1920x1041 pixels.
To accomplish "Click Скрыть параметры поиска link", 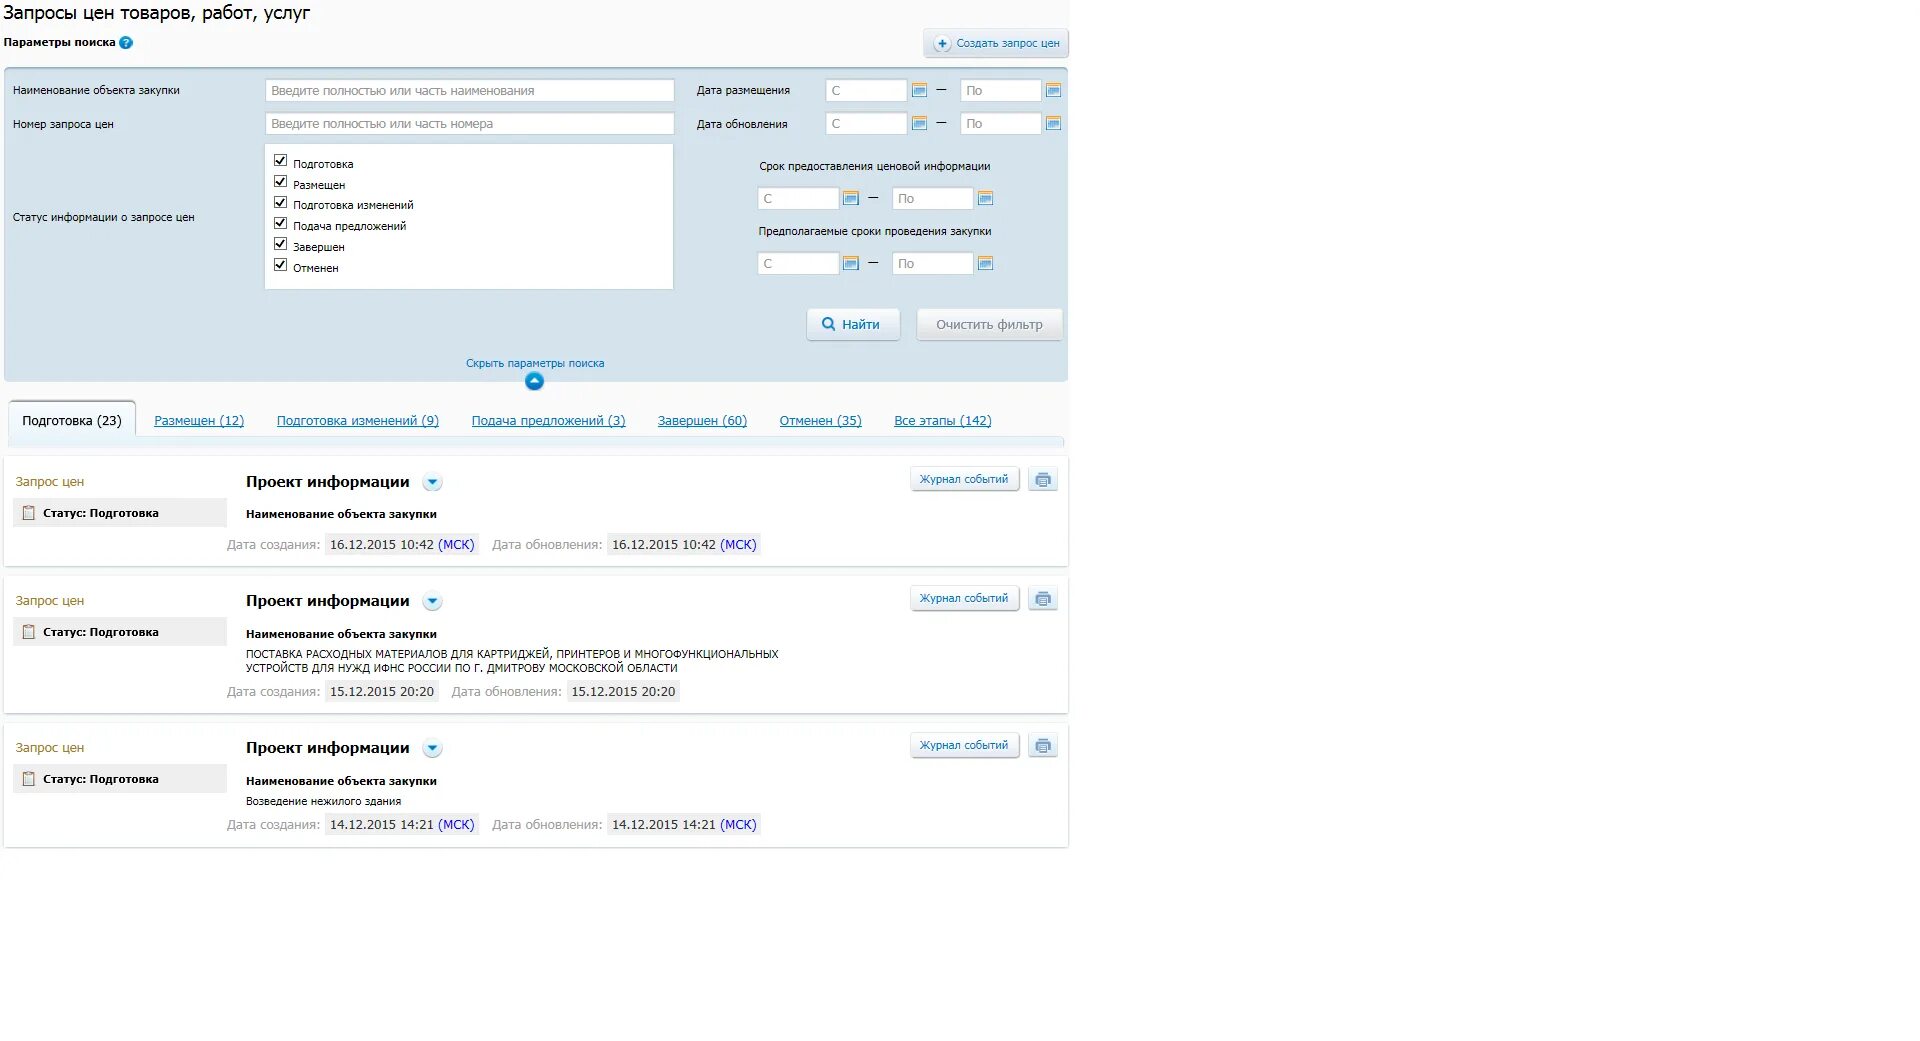I will [x=535, y=364].
